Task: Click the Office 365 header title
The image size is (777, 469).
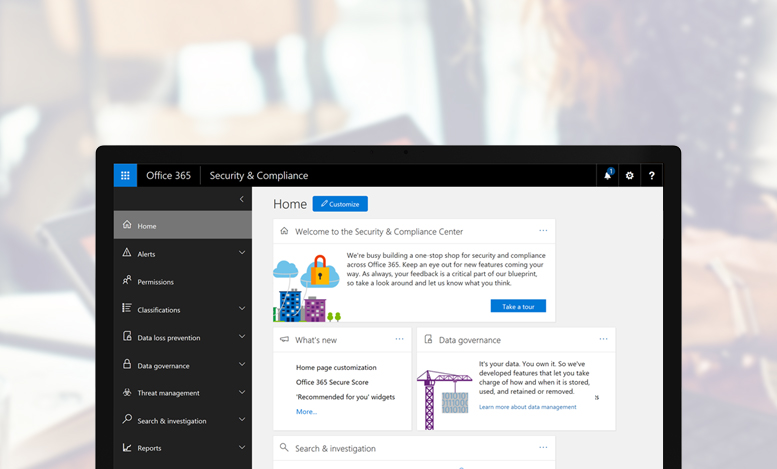Action: click(x=168, y=176)
